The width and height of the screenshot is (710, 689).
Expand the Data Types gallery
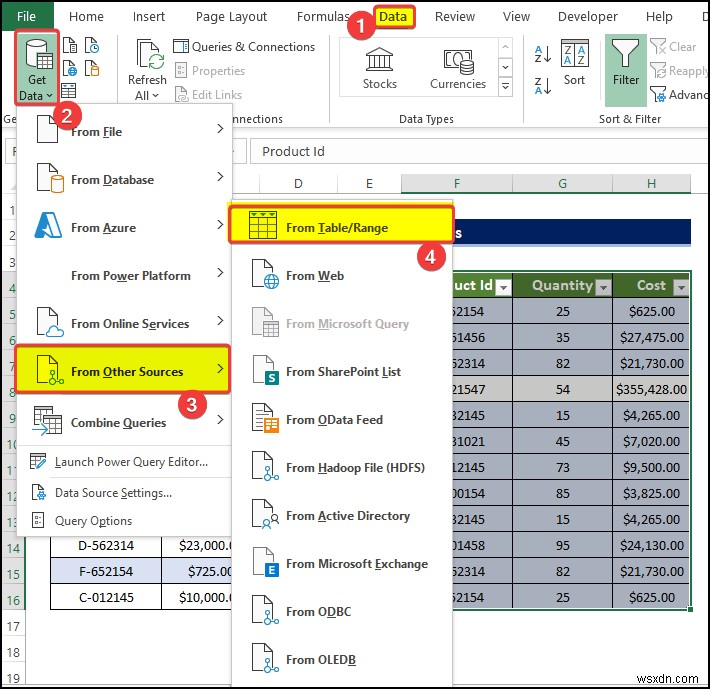tap(505, 86)
